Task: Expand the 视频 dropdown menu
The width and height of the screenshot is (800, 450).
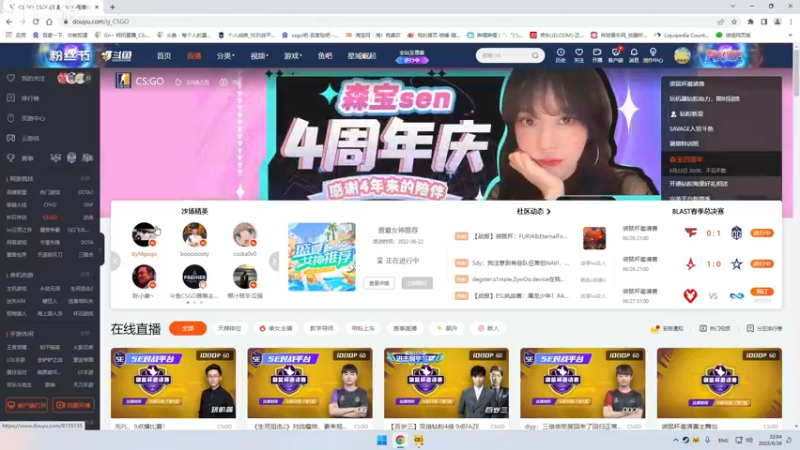Action: [x=259, y=56]
